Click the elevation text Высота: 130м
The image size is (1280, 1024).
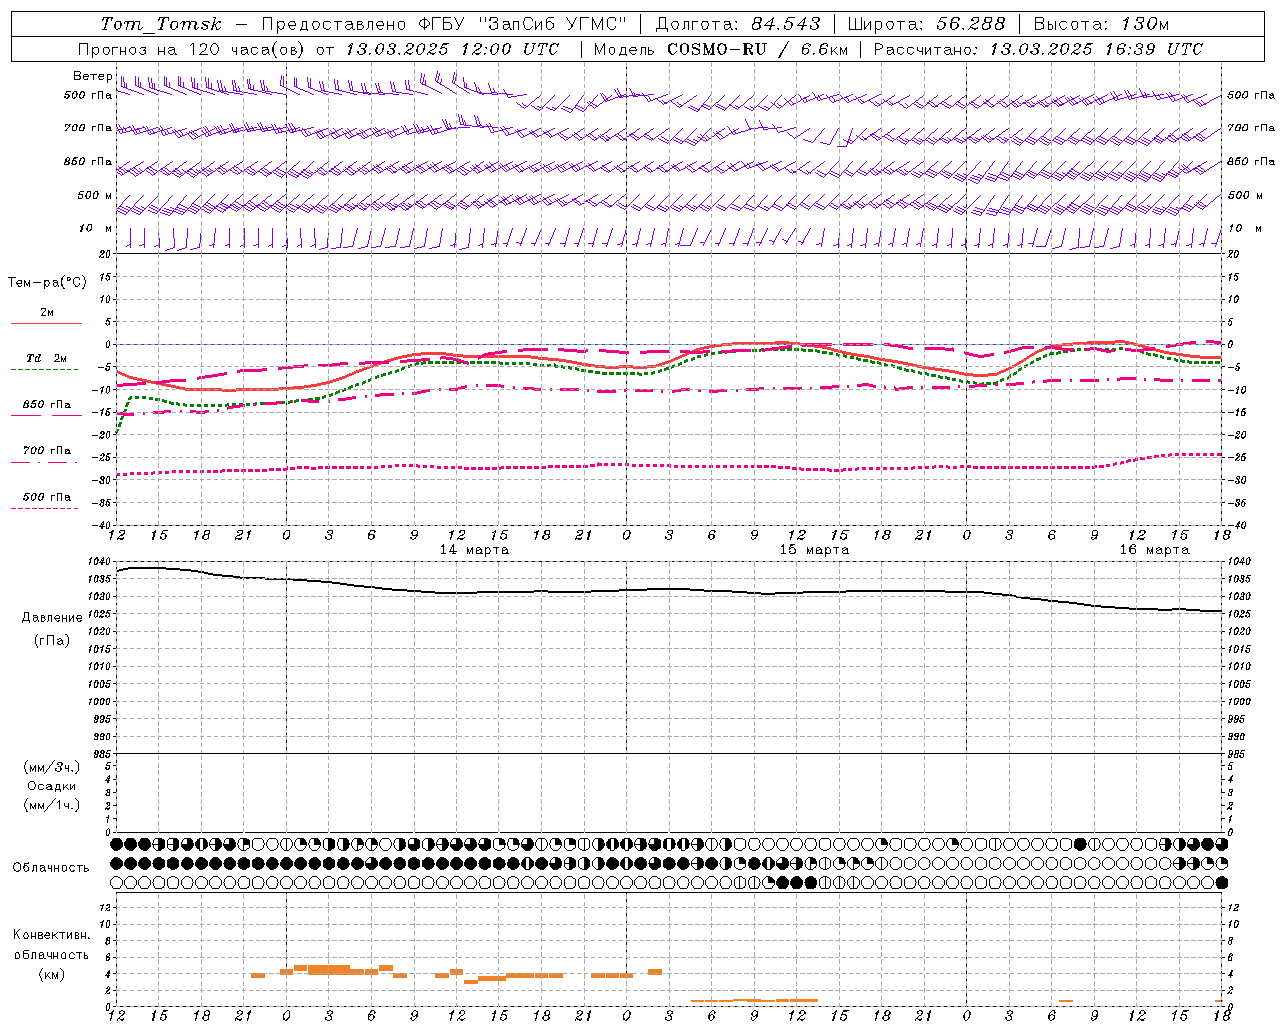tap(1100, 24)
